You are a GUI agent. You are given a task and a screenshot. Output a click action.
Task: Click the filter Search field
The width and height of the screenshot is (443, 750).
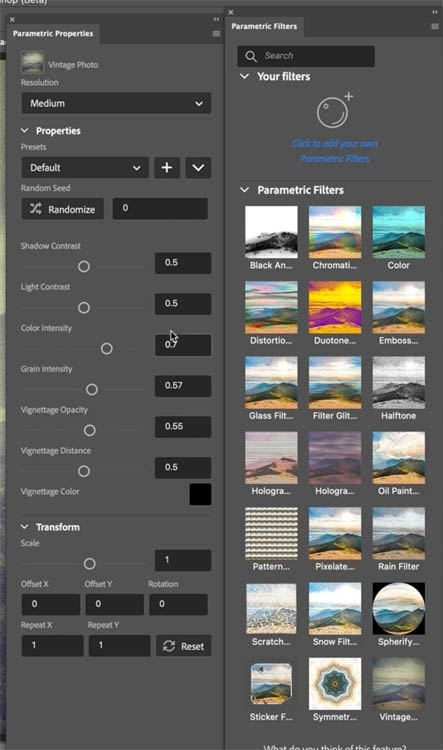click(306, 56)
